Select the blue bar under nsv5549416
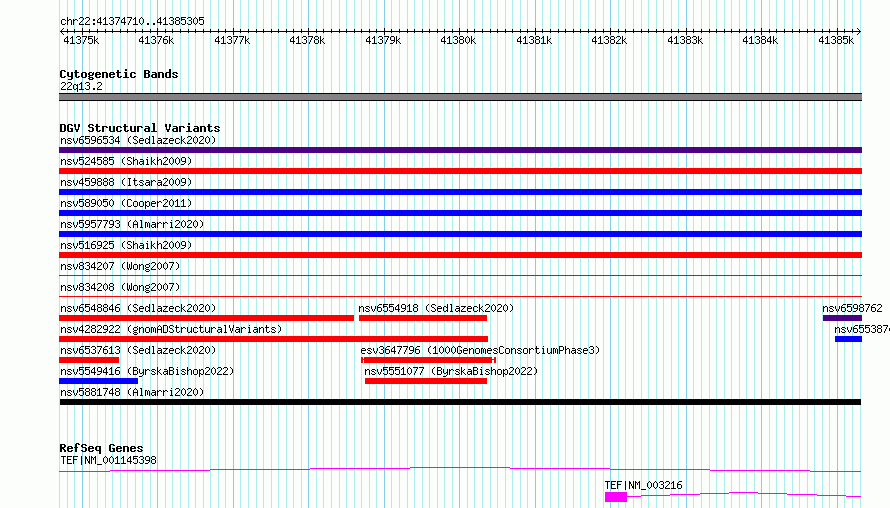This screenshot has width=890, height=508. click(x=98, y=381)
